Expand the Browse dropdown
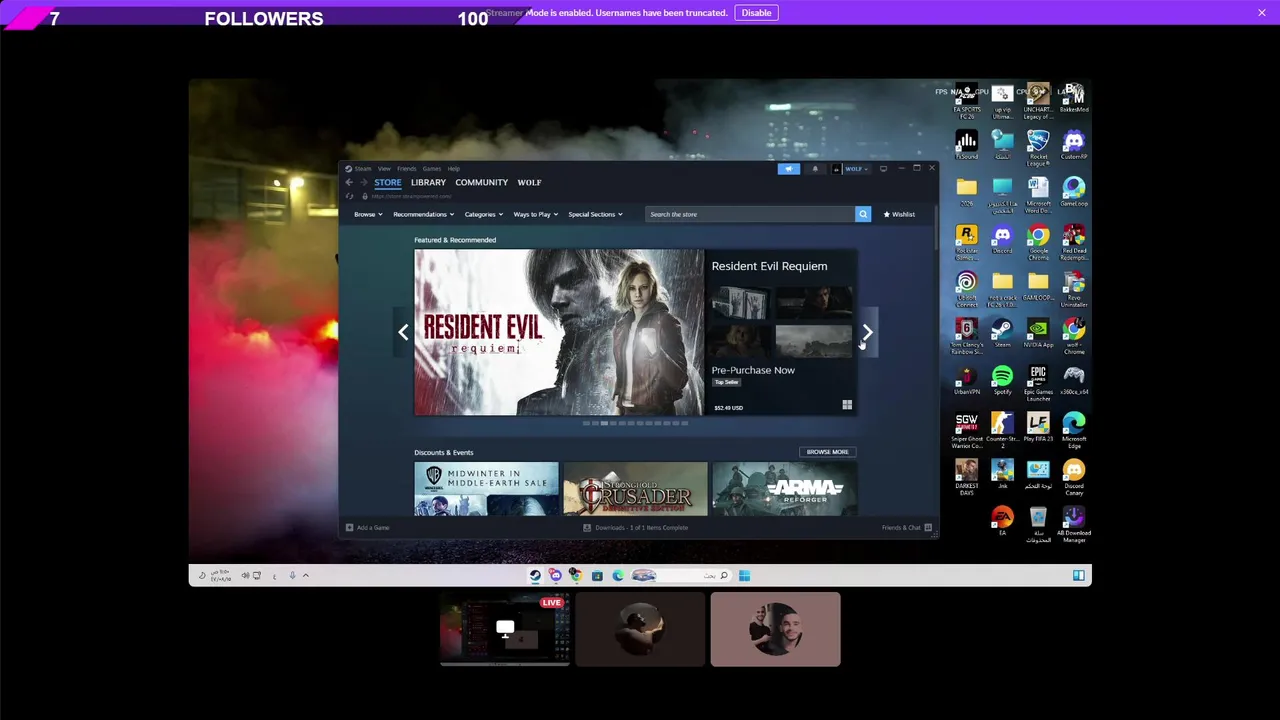Screen dimensions: 1280x720 (x=368, y=214)
